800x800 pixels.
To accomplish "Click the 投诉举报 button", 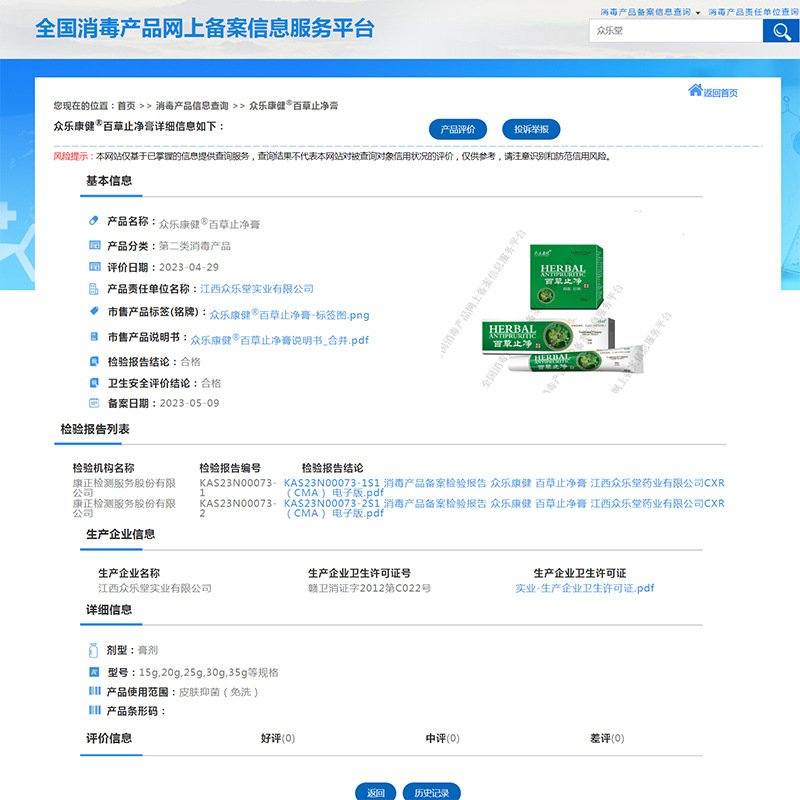I will click(x=531, y=130).
